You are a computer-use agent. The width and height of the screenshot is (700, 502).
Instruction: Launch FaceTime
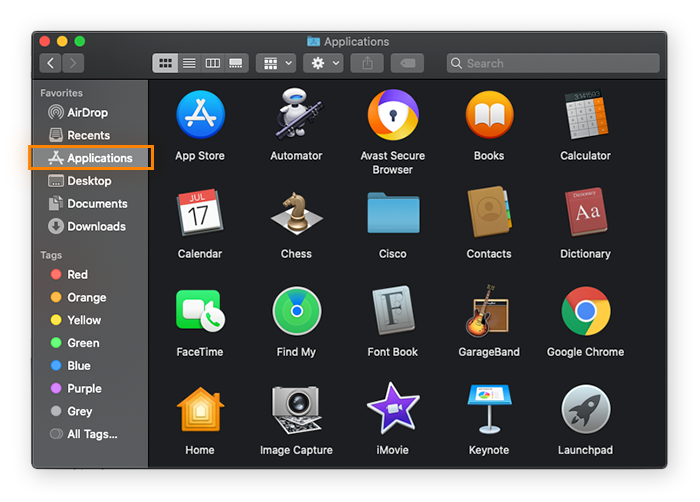pyautogui.click(x=200, y=311)
